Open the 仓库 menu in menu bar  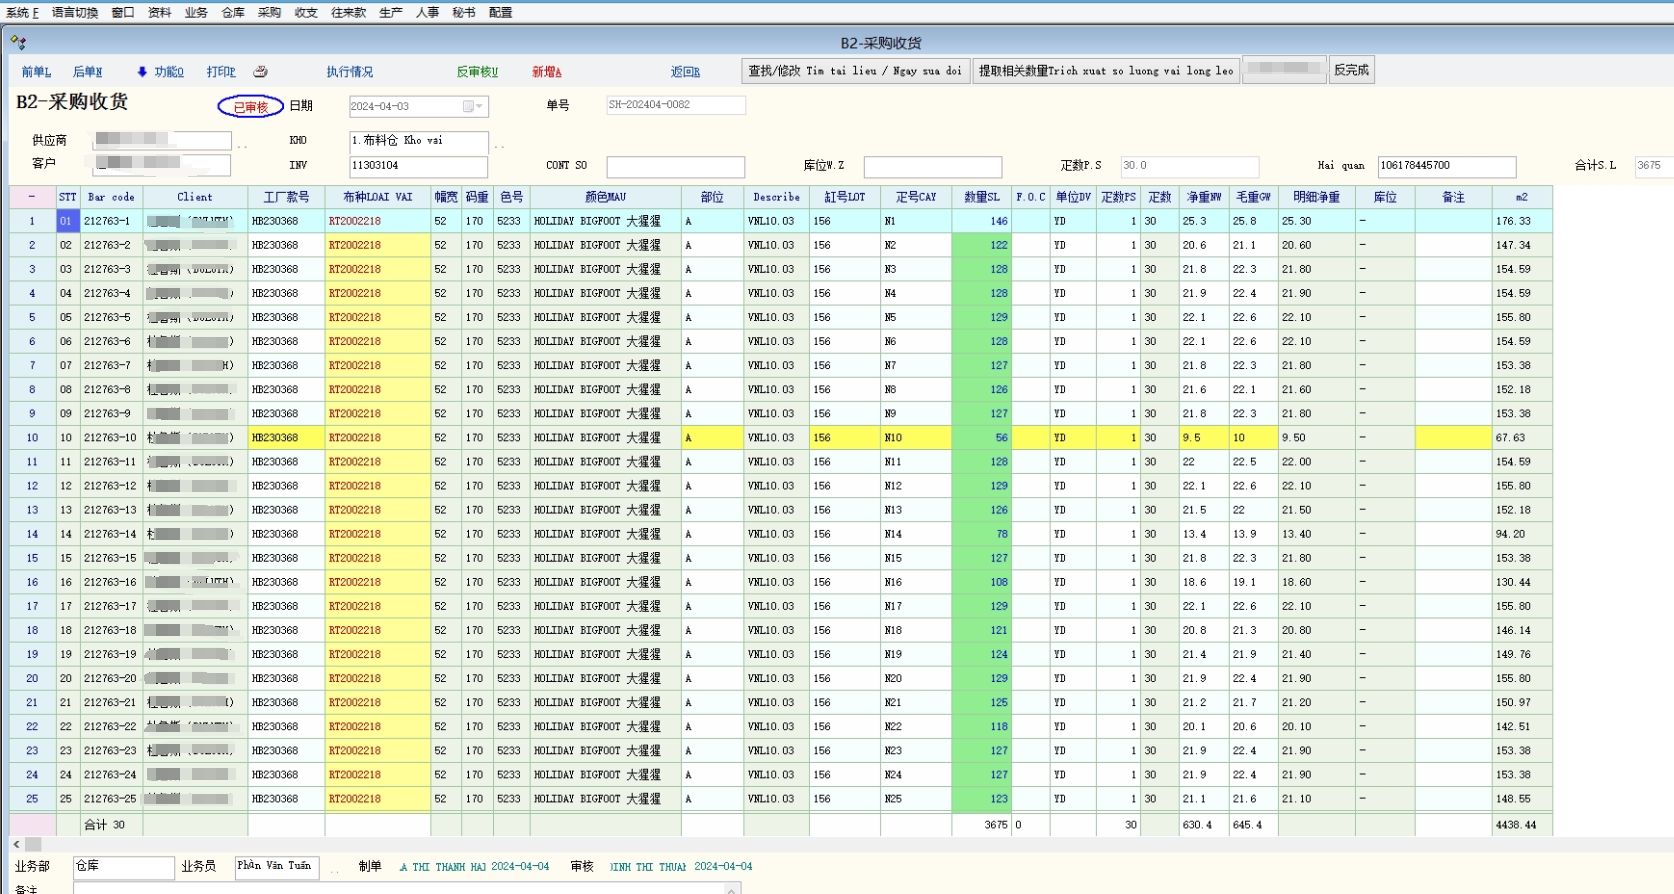point(233,12)
